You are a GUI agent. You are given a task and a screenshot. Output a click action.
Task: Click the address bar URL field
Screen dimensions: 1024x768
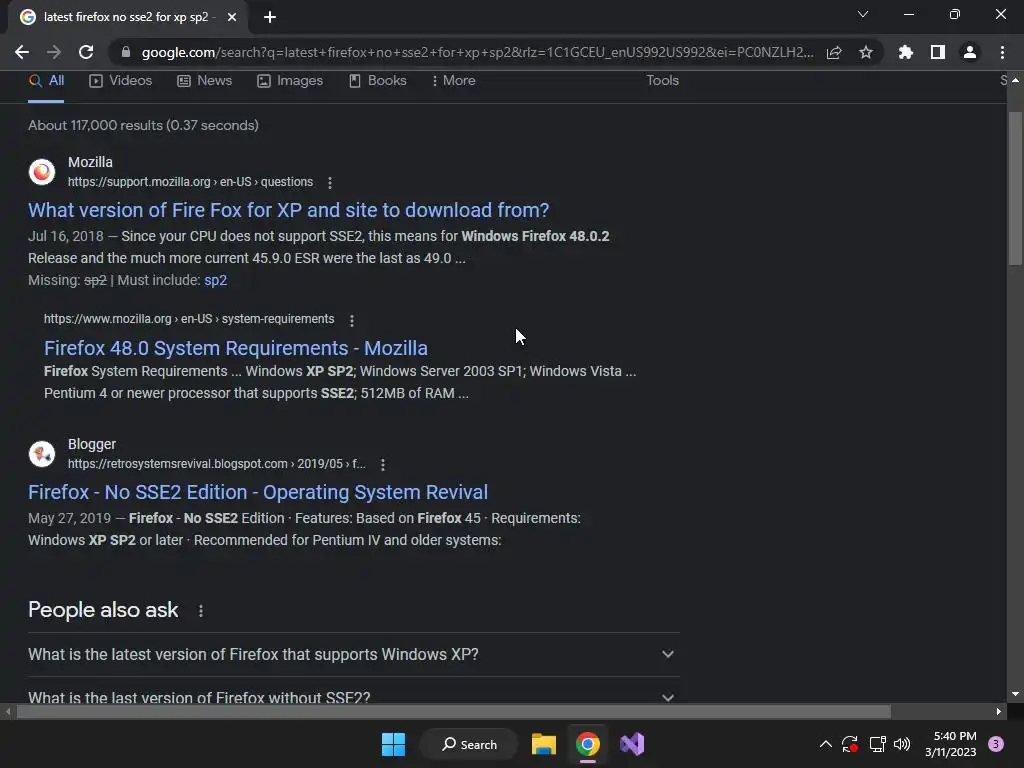[477, 52]
